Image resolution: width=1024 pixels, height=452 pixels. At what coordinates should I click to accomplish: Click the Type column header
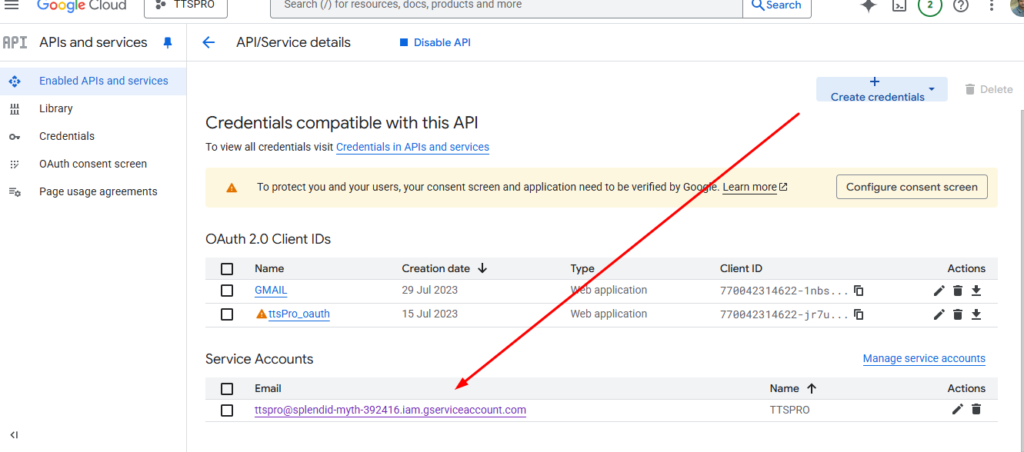tap(583, 268)
